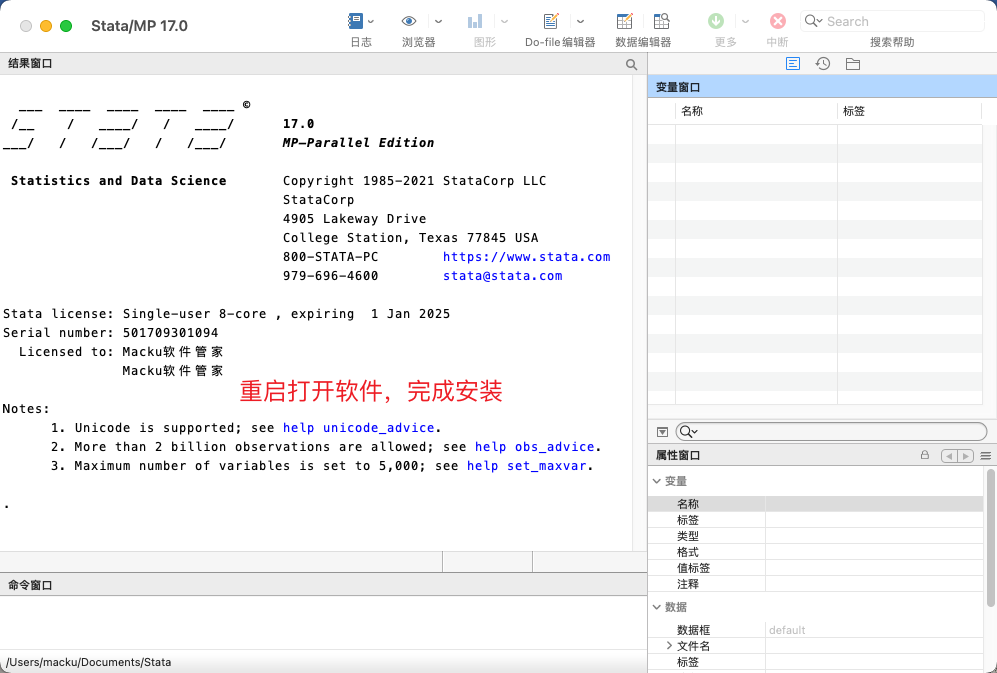Screen dimensions: 997x673
Task: Select the 类型 property row
Action: coord(816,536)
